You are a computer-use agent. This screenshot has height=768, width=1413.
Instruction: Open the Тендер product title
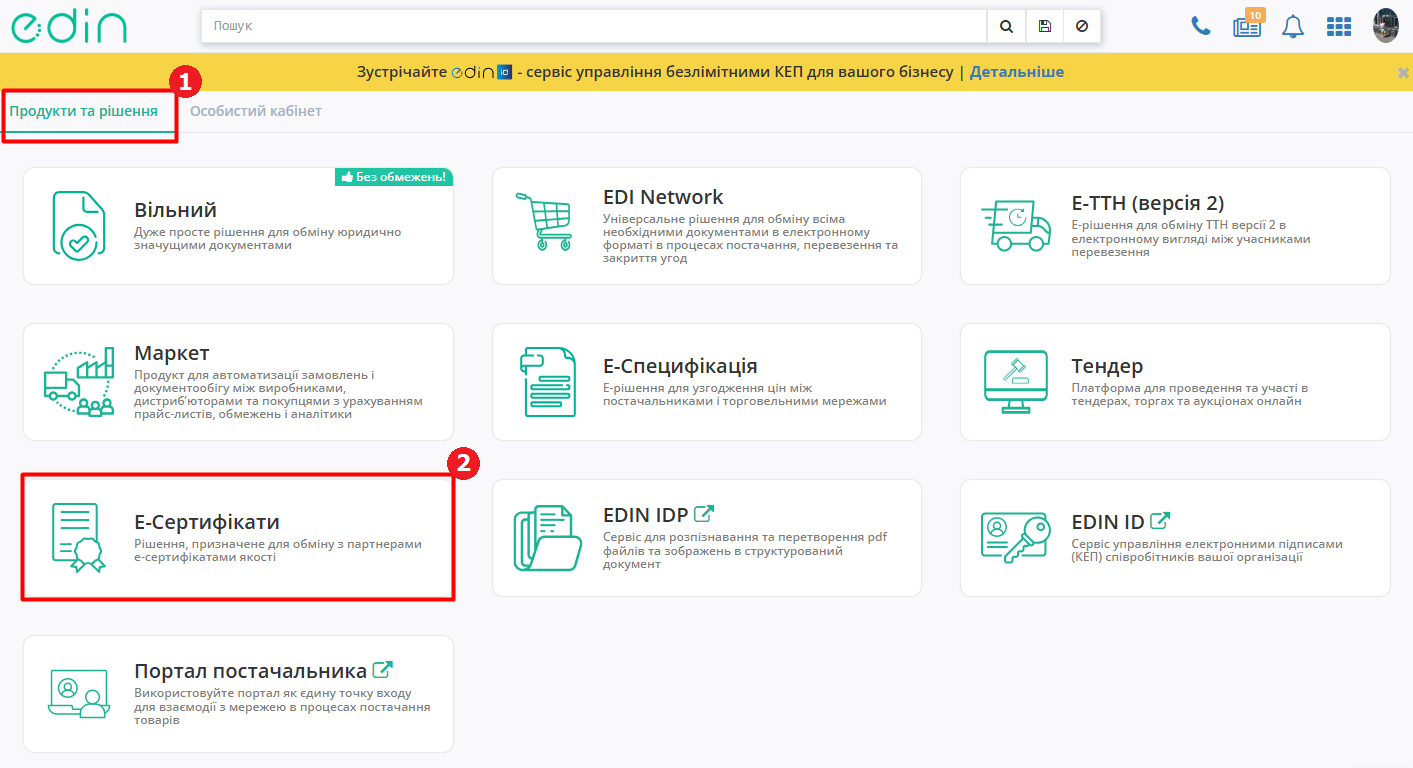pyautogui.click(x=1107, y=366)
